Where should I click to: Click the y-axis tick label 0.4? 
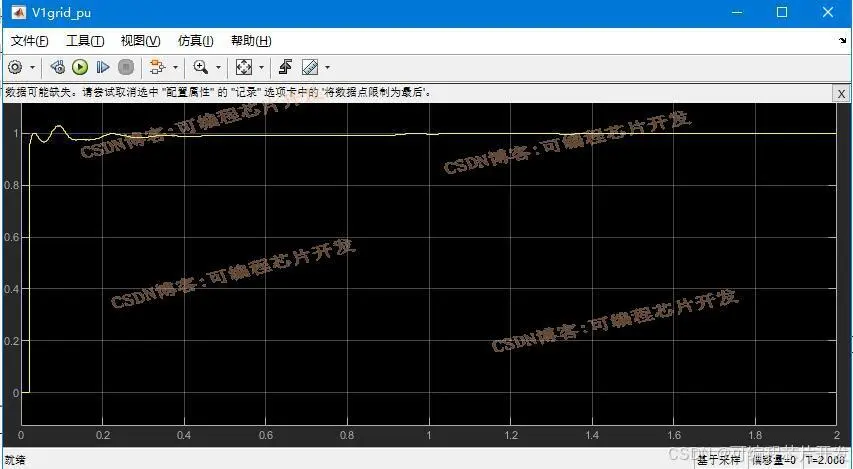(11, 288)
